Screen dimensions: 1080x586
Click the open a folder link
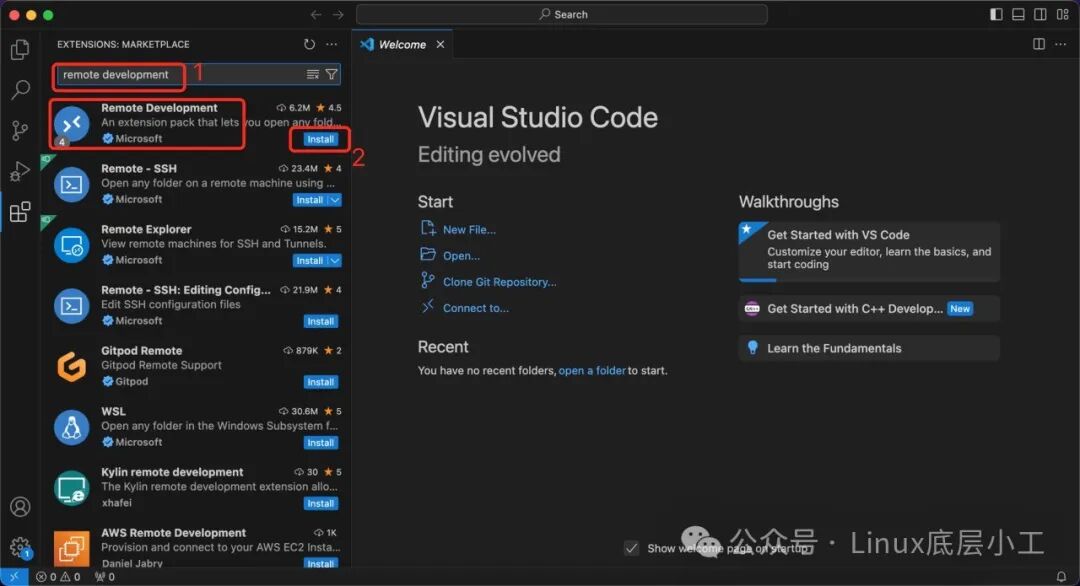592,370
